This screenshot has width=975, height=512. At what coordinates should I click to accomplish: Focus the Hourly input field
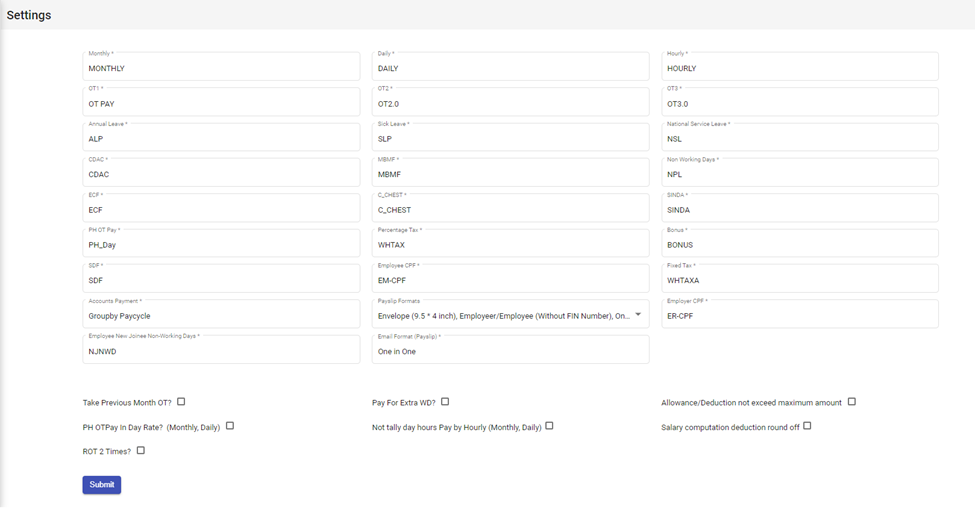pos(800,68)
